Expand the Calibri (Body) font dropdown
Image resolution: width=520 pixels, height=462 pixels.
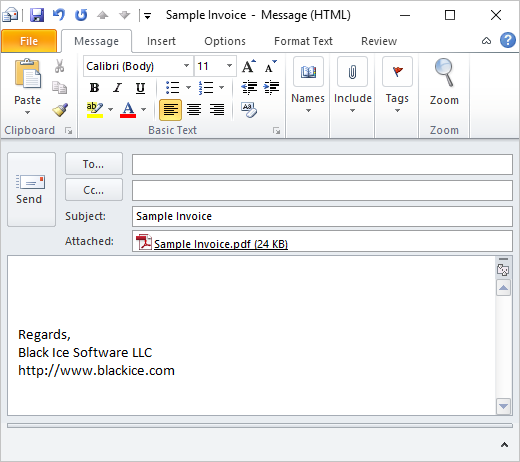186,66
